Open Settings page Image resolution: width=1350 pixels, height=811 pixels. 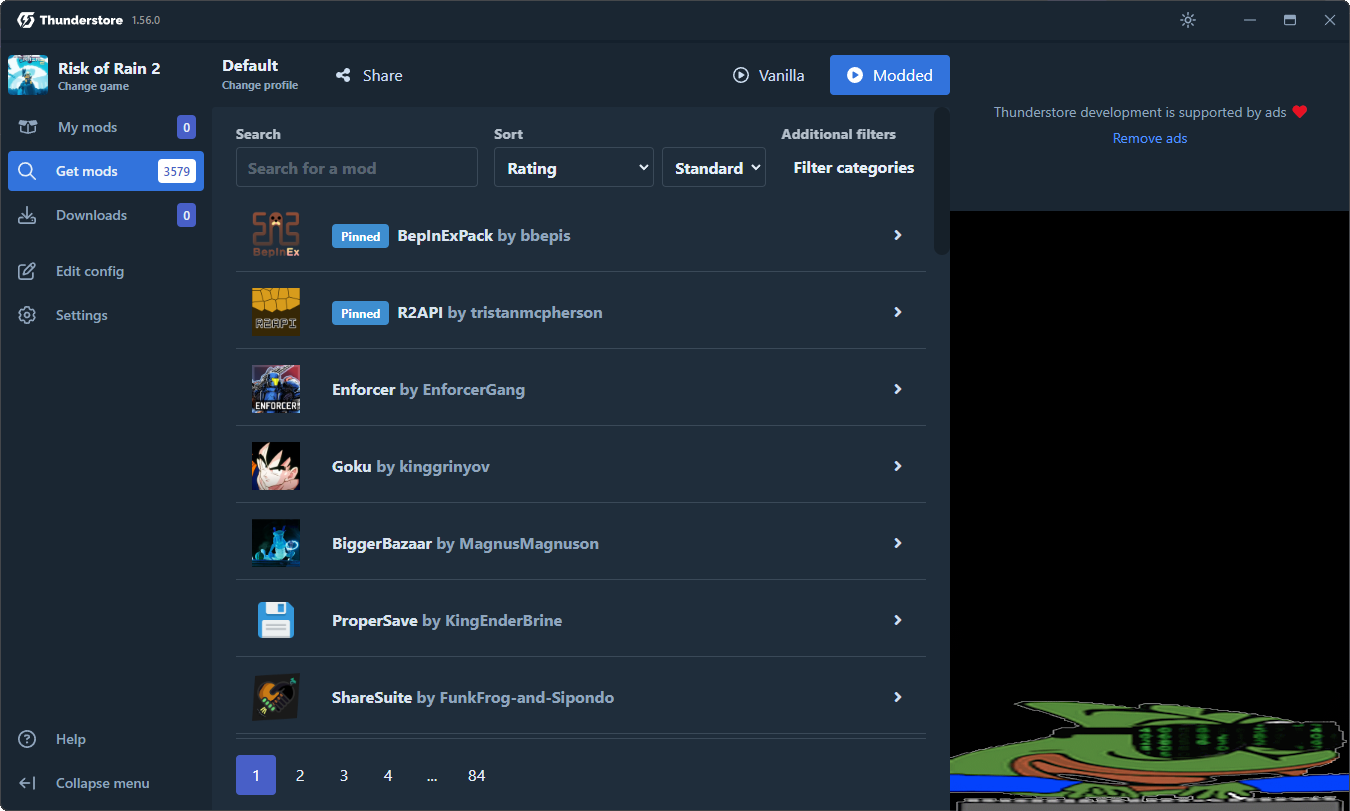106,315
